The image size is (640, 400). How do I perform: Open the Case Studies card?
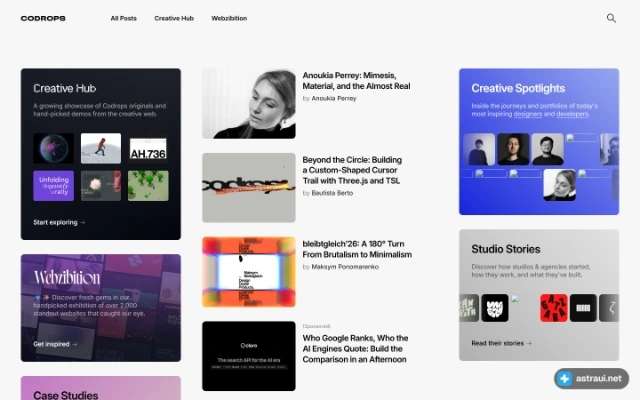(101, 388)
